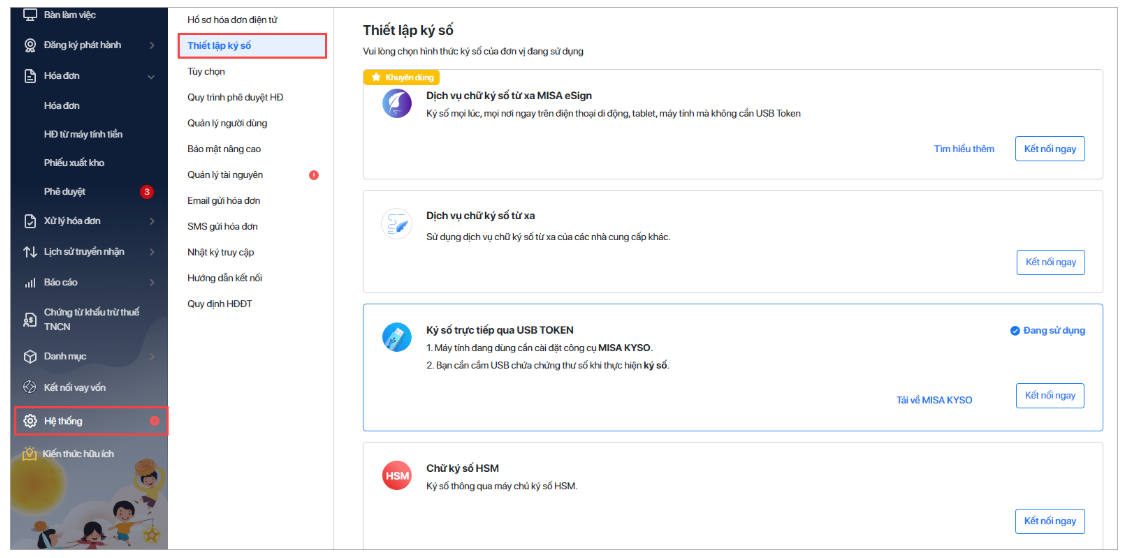1123x558 pixels.
Task: Click the Kết nối vay vốn icon
Action: (30, 387)
